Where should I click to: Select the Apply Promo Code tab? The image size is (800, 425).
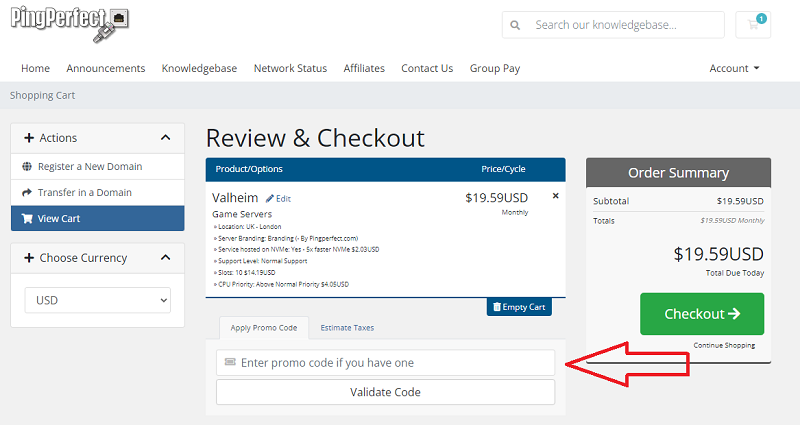pos(264,328)
